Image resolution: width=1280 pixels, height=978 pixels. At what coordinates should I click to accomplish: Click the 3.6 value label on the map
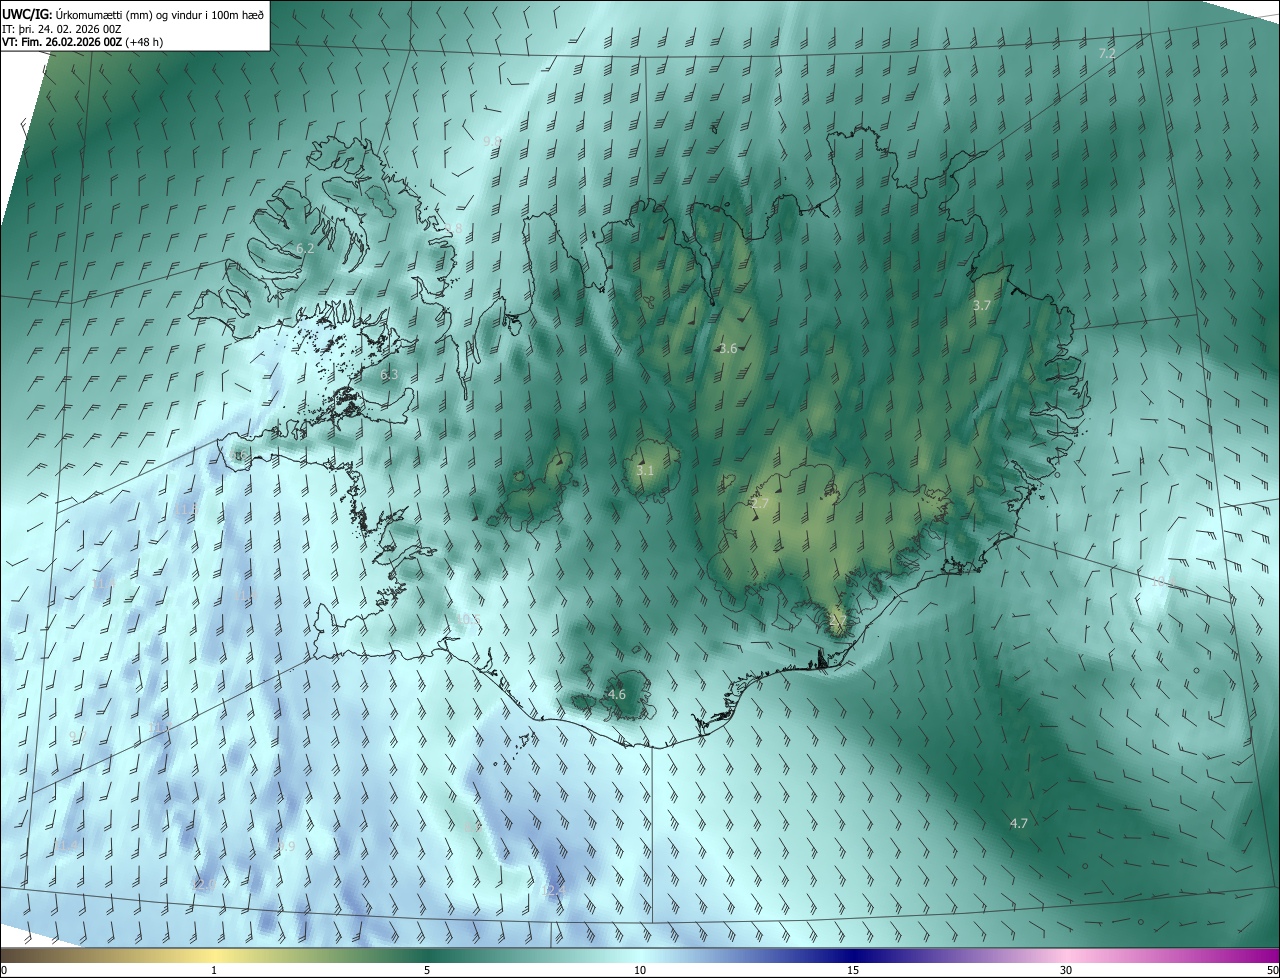click(x=728, y=348)
